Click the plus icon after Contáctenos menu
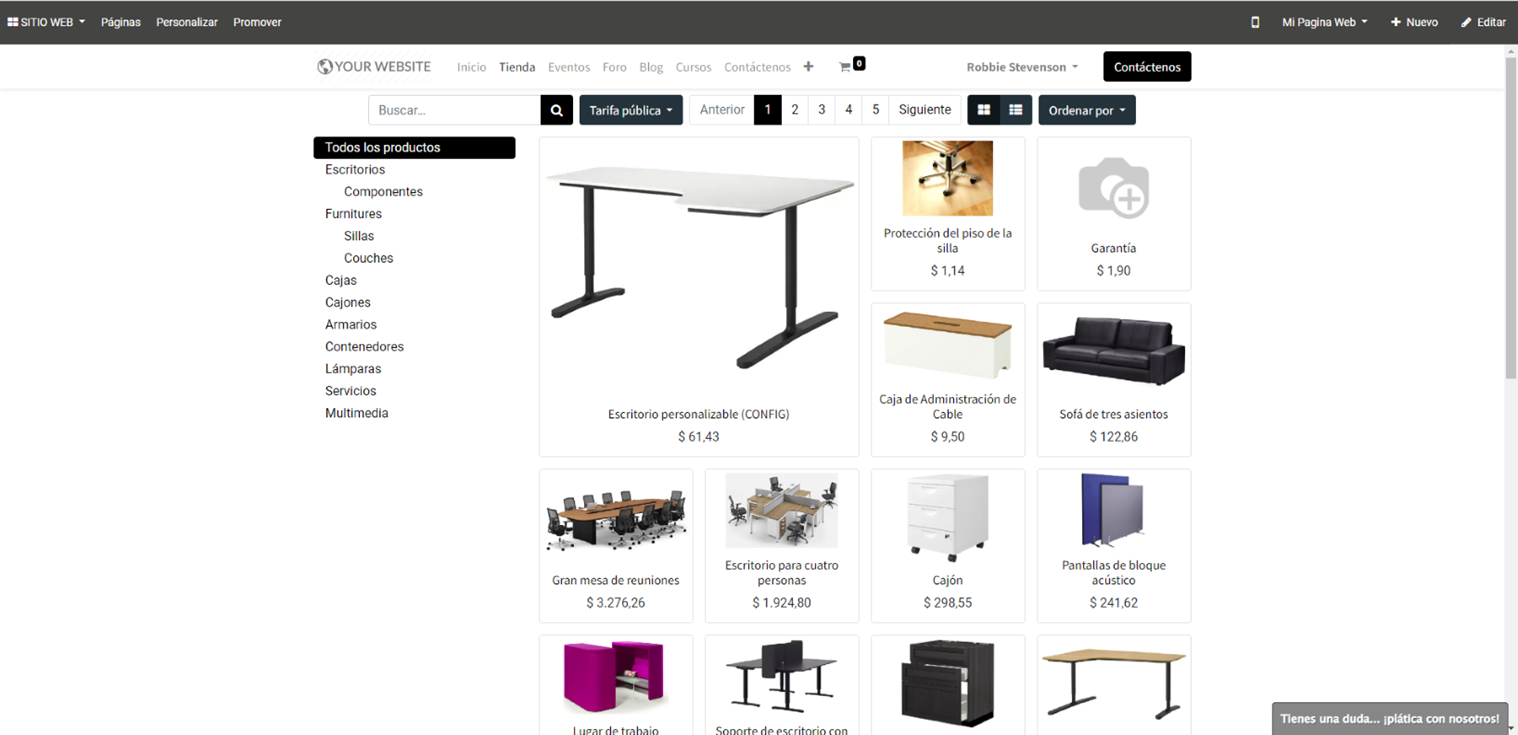 pyautogui.click(x=808, y=67)
